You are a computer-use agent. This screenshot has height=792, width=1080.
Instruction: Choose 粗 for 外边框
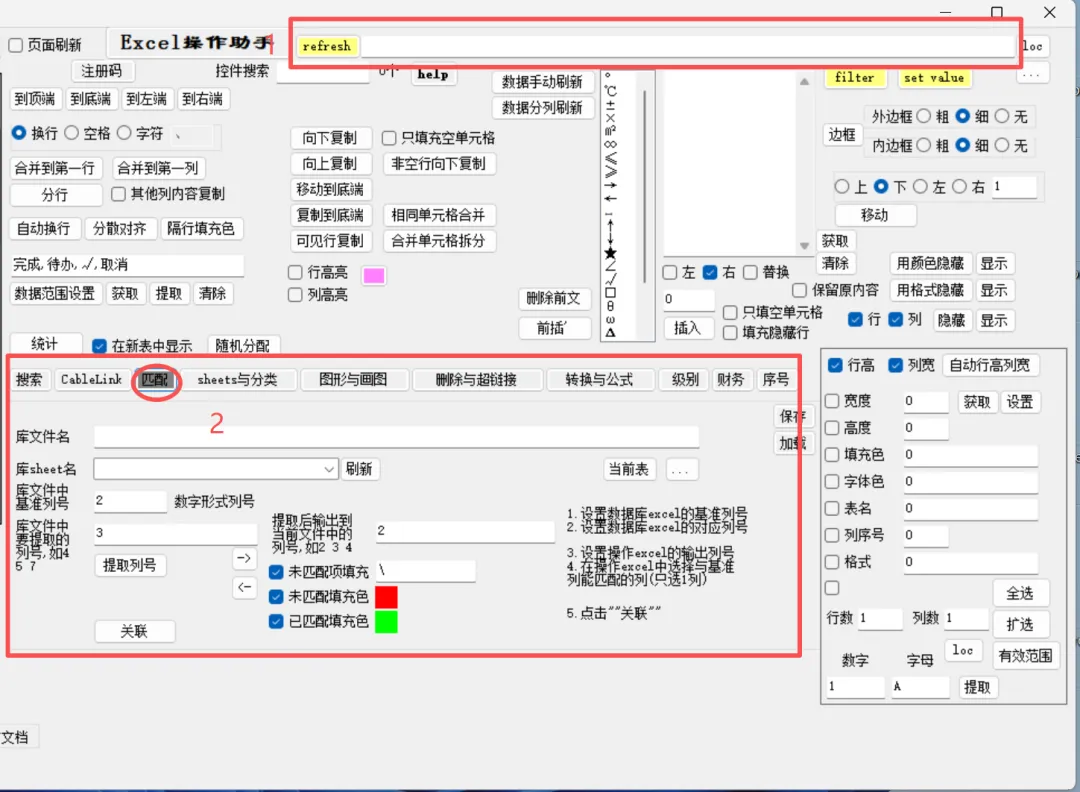click(x=924, y=116)
